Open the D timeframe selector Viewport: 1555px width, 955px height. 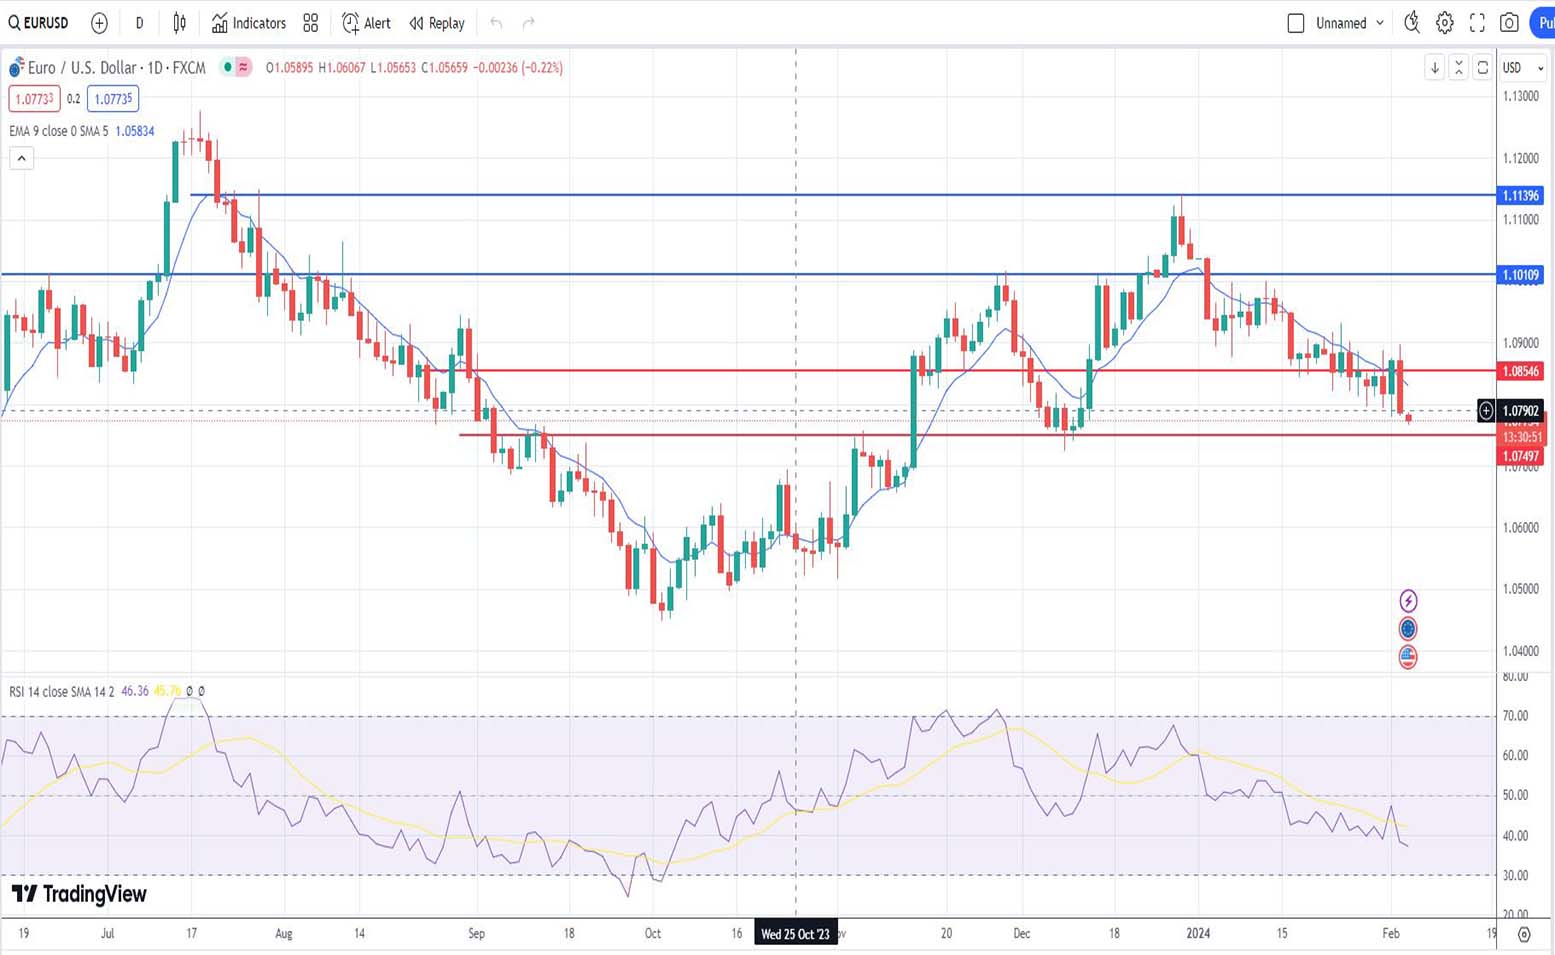click(139, 23)
